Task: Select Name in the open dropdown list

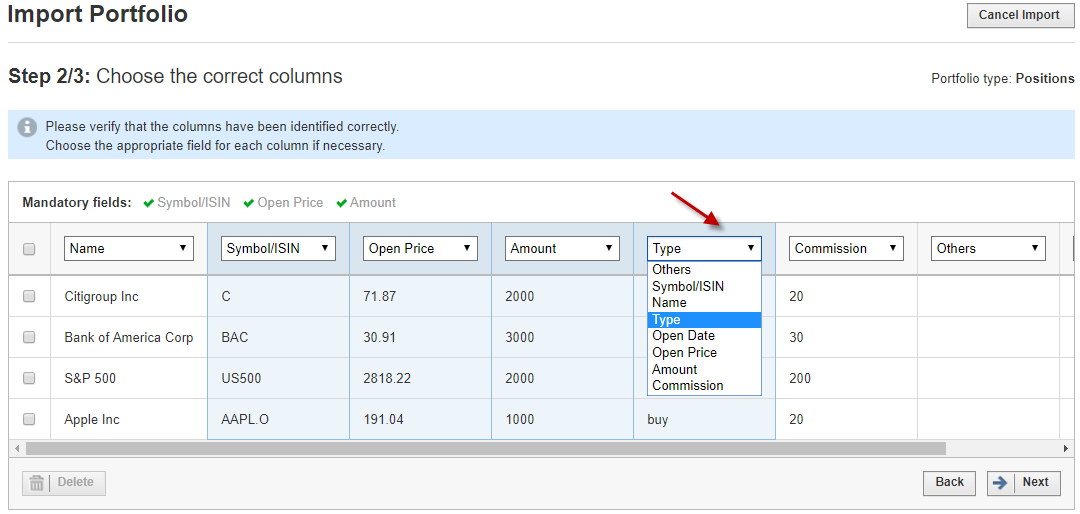Action: coord(704,302)
